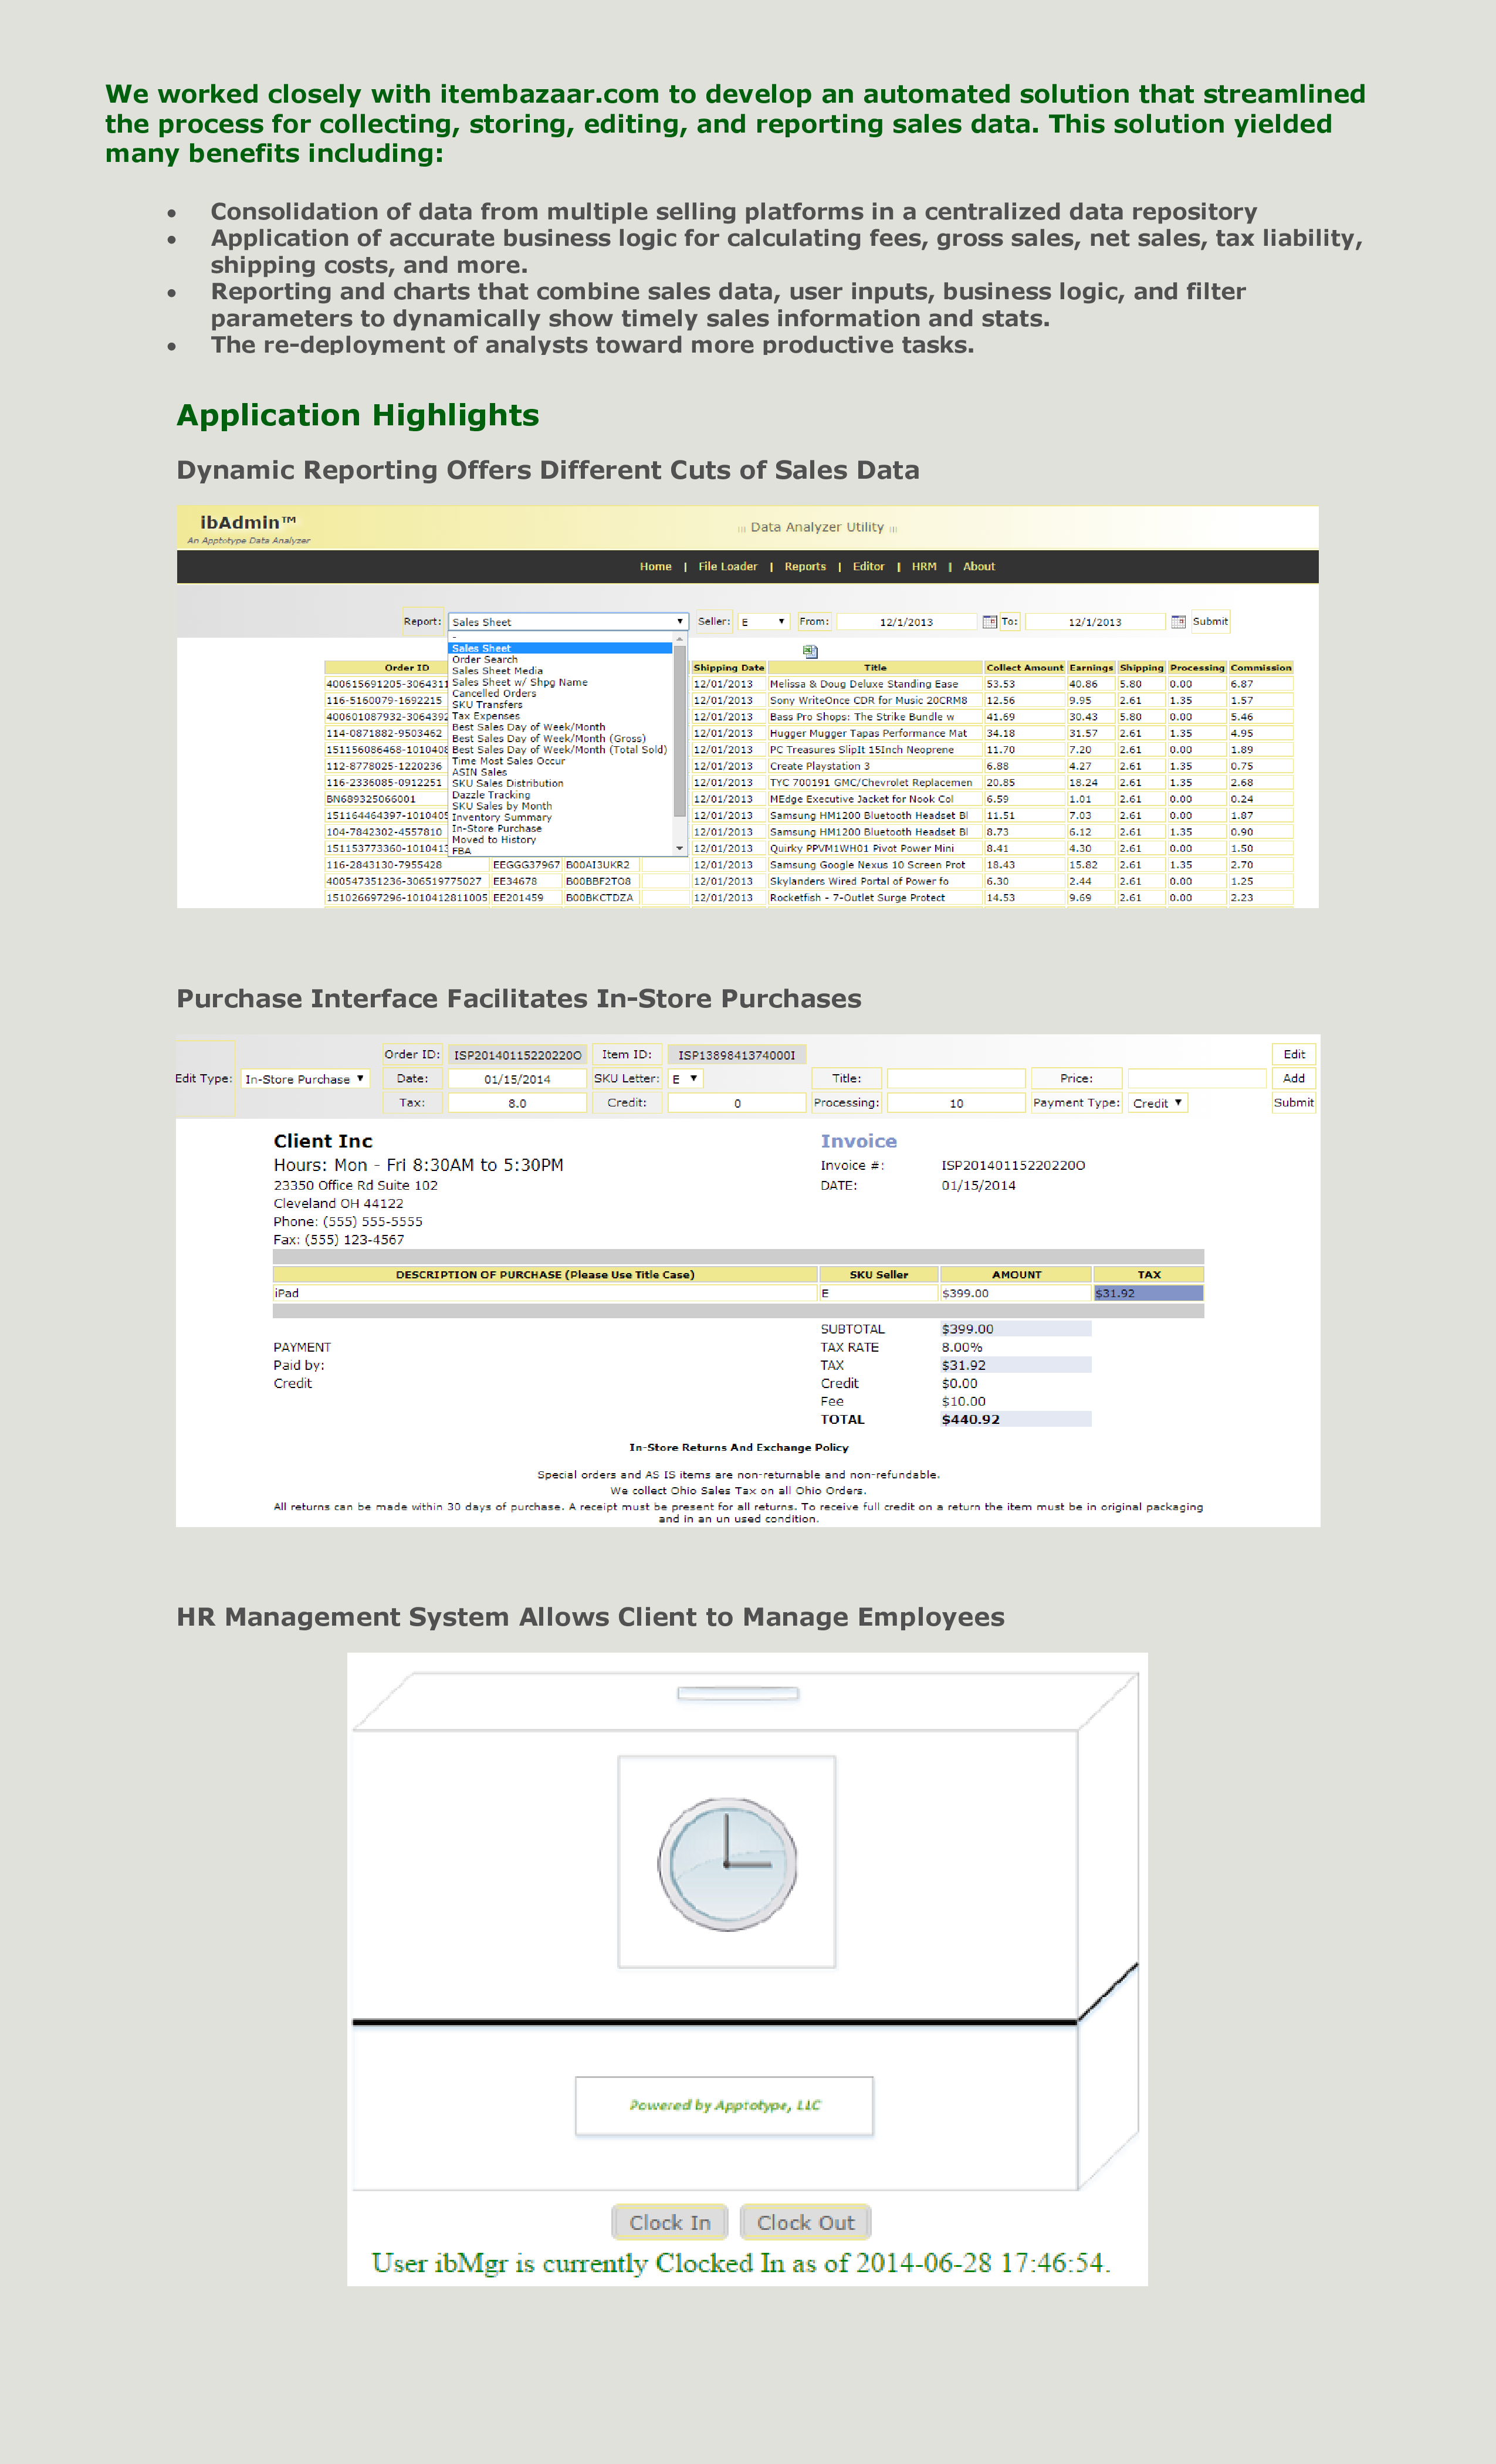
Task: Open the Home menu item
Action: [655, 566]
